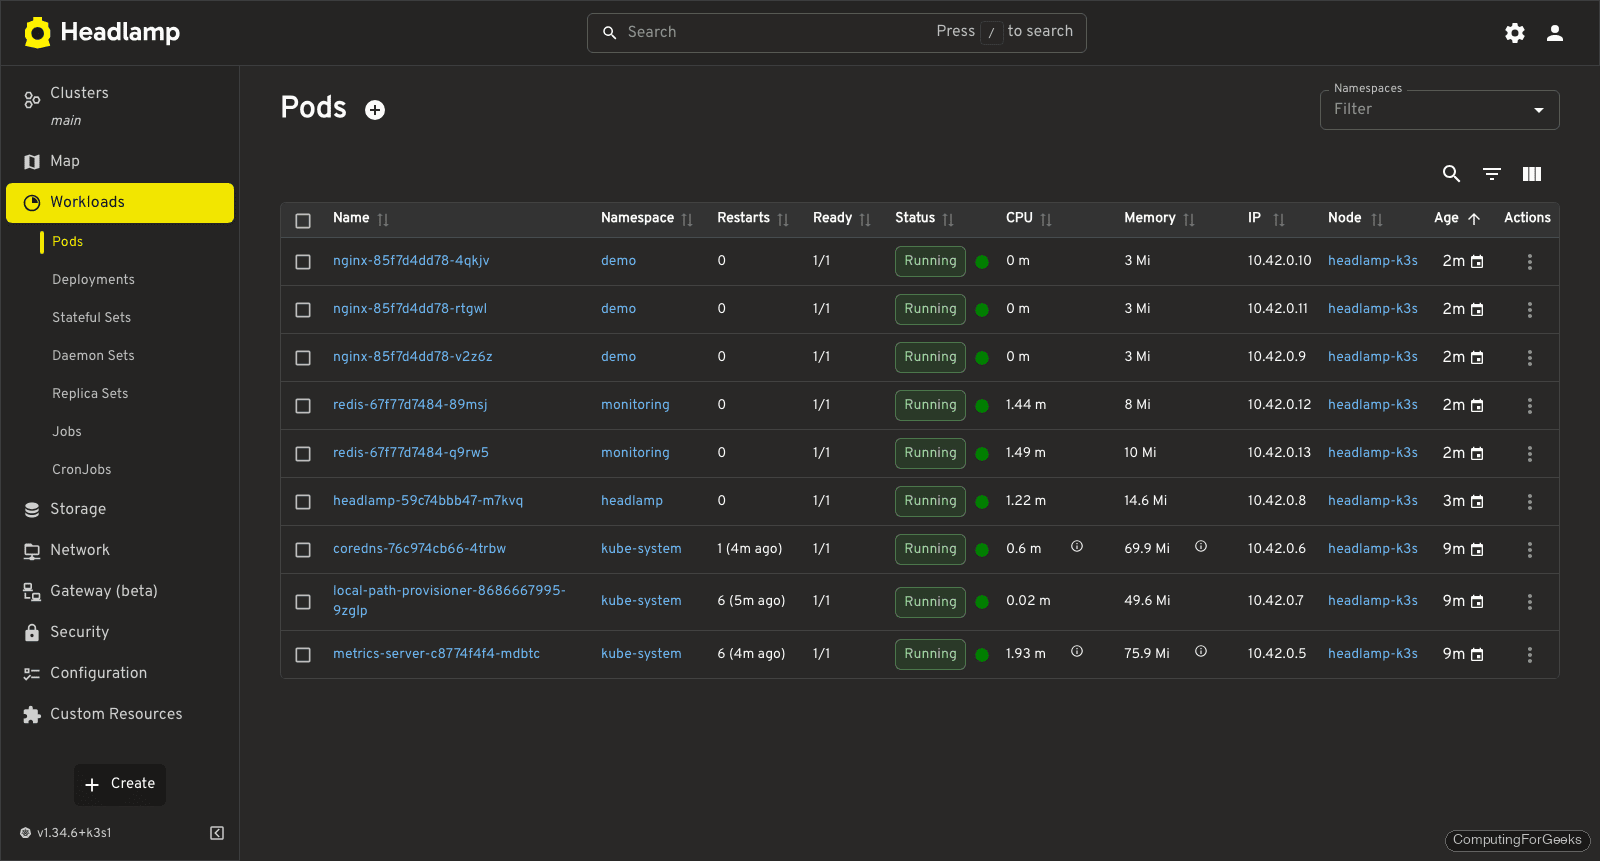This screenshot has height=861, width=1600.
Task: Open Stateful Sets in the sidebar
Action: coord(91,318)
